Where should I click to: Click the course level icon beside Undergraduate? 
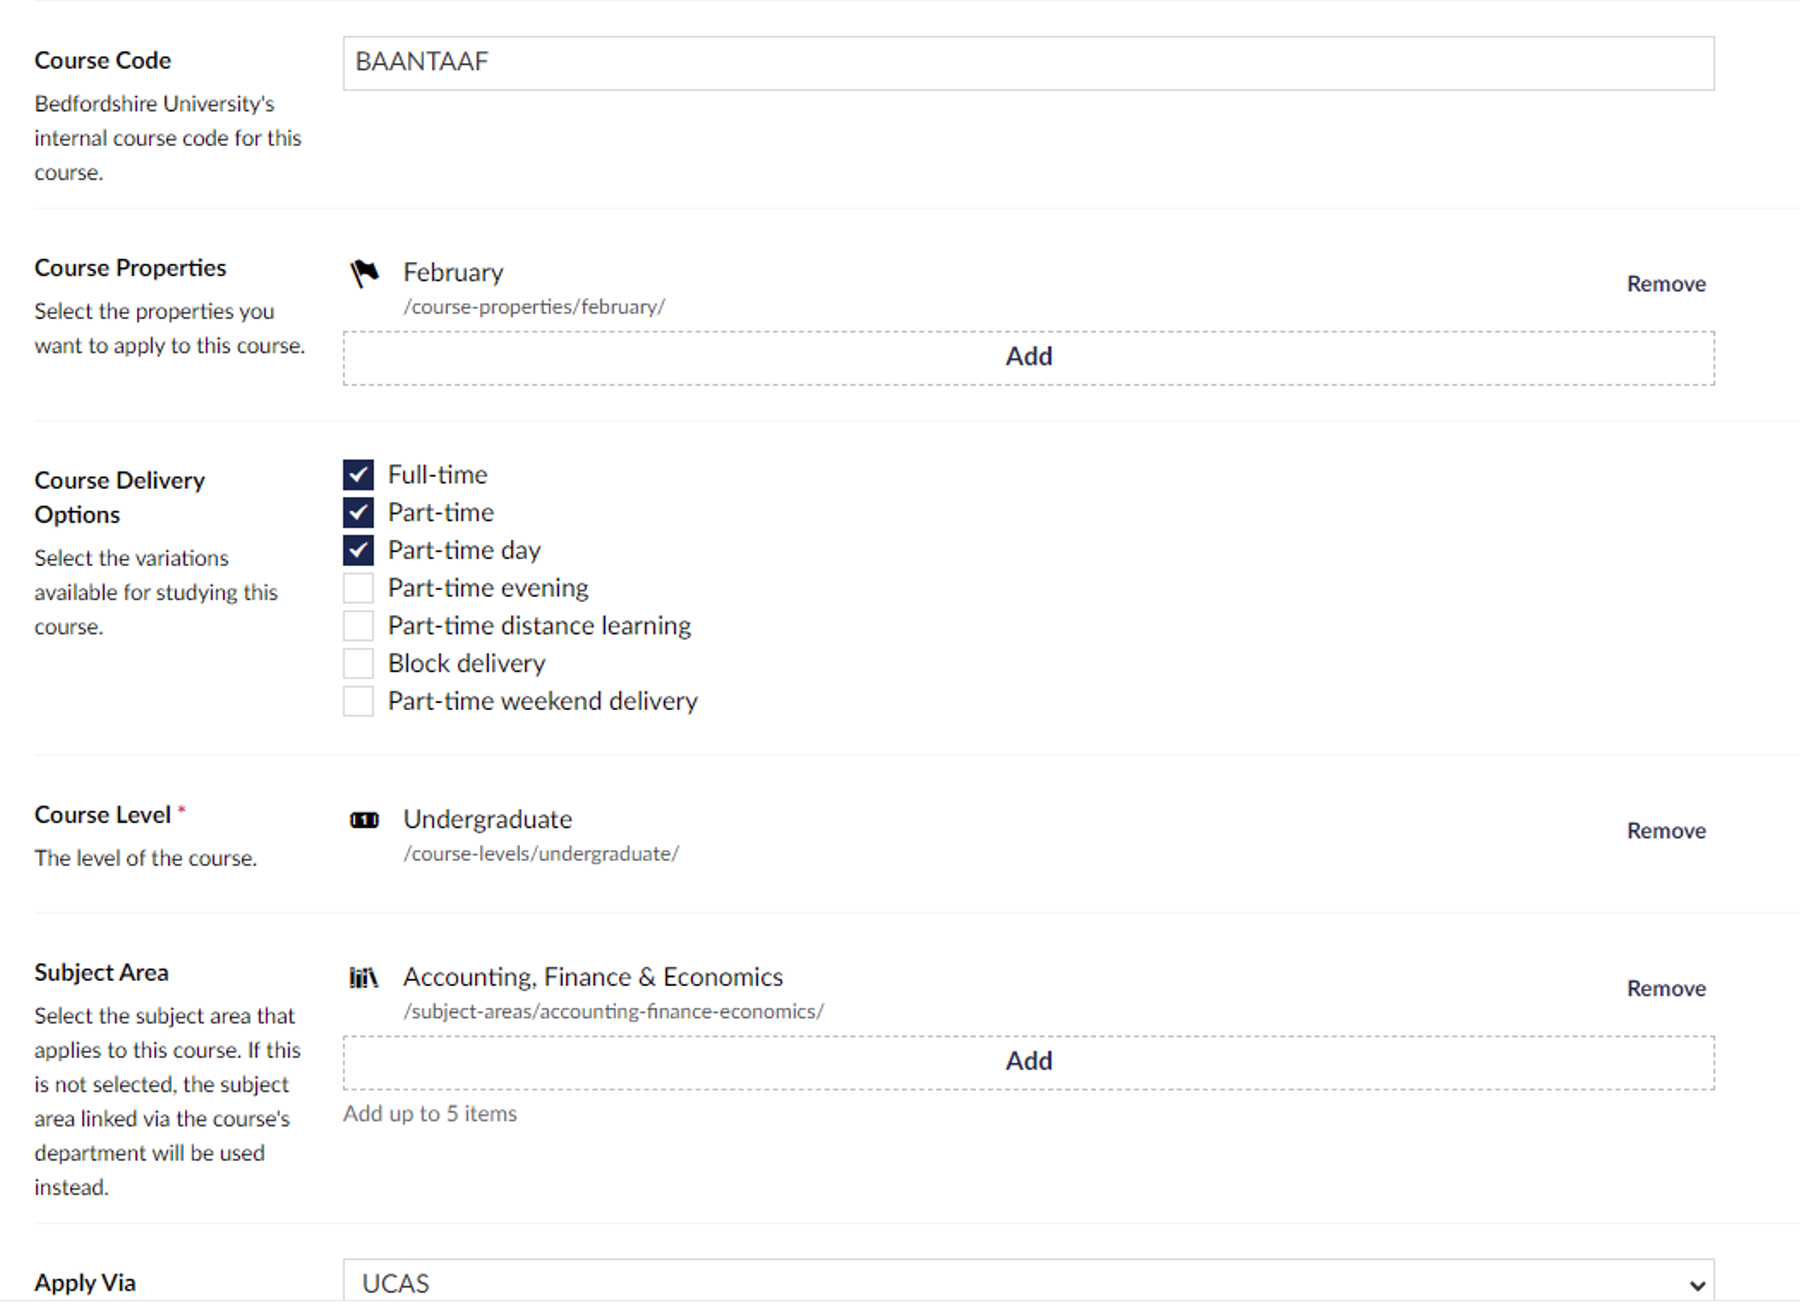[x=363, y=820]
